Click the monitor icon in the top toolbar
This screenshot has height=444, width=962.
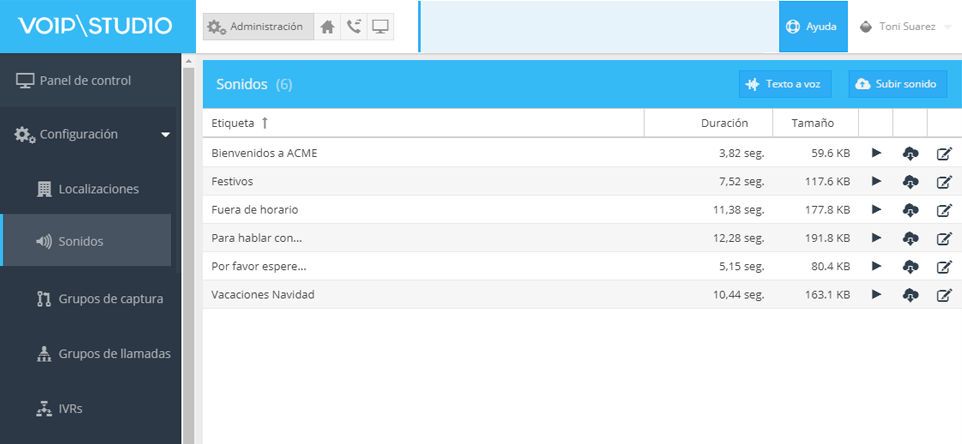click(380, 27)
